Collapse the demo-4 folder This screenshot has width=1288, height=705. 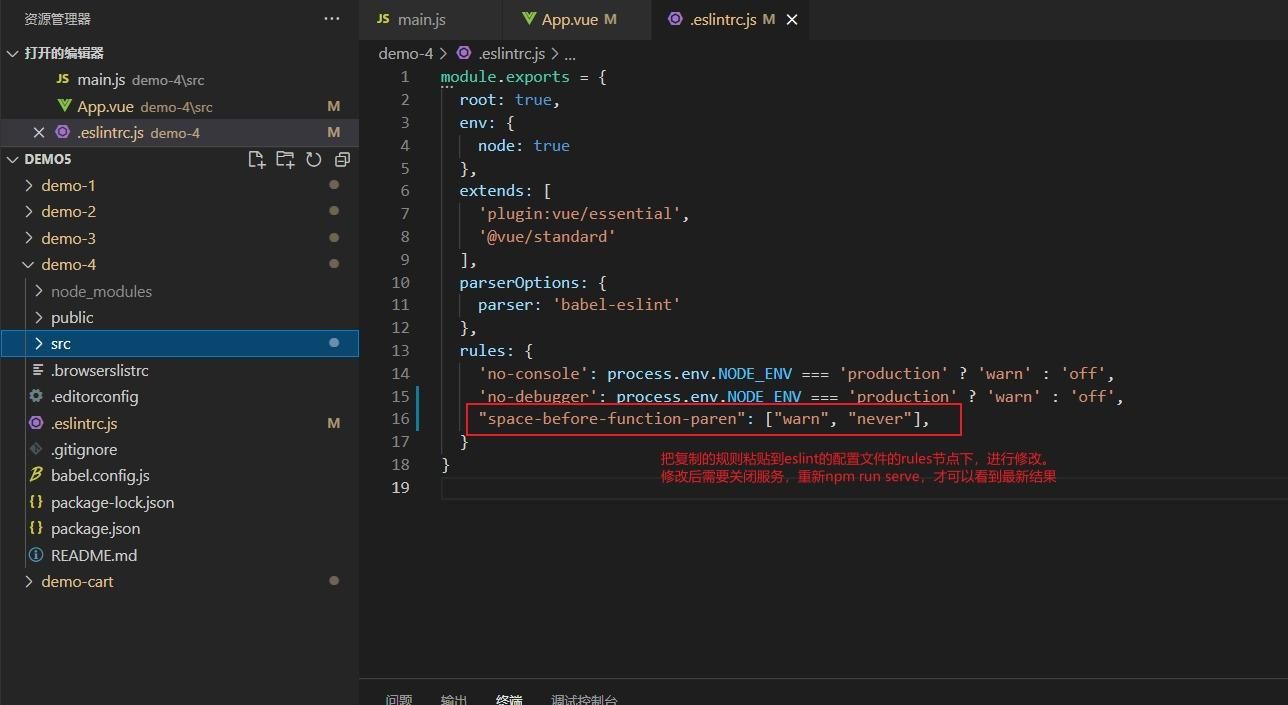(68, 264)
